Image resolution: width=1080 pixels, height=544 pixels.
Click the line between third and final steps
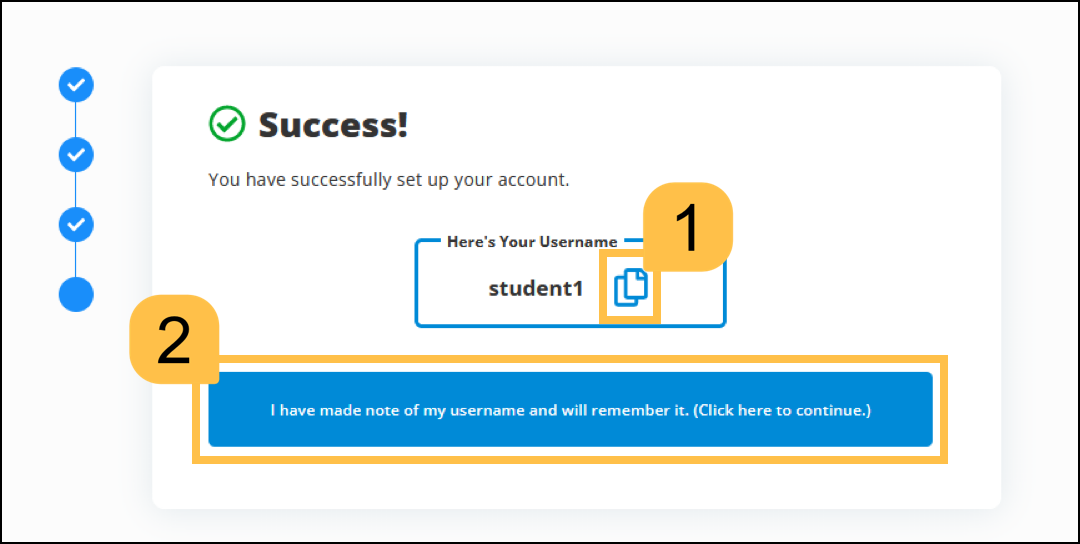[76, 259]
